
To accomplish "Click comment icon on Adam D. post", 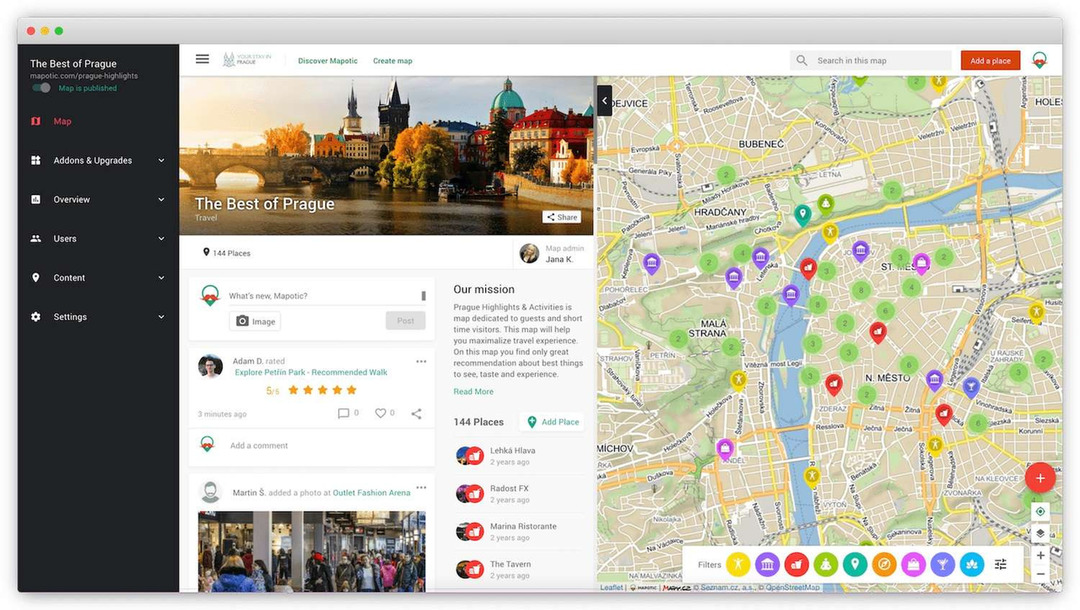I will (343, 413).
